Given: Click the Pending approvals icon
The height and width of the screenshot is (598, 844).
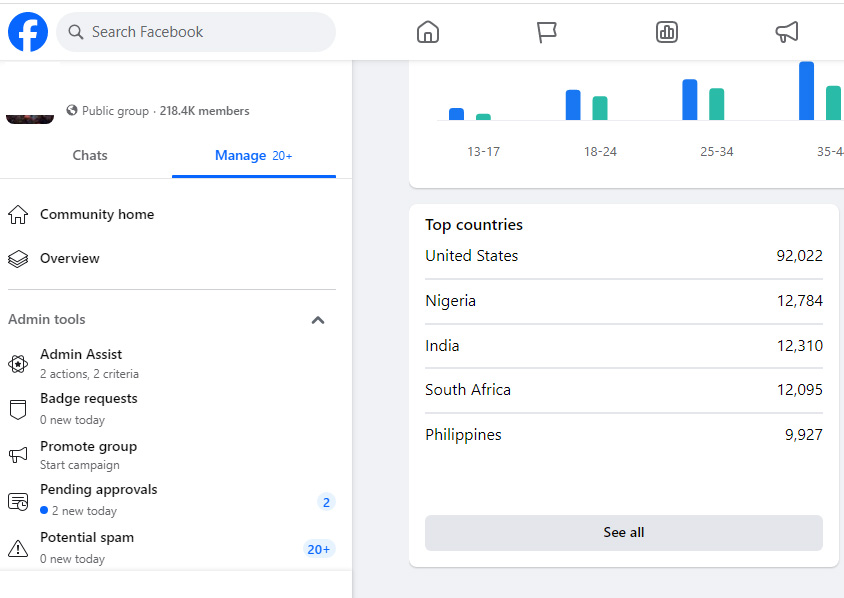Looking at the screenshot, I should (x=18, y=502).
